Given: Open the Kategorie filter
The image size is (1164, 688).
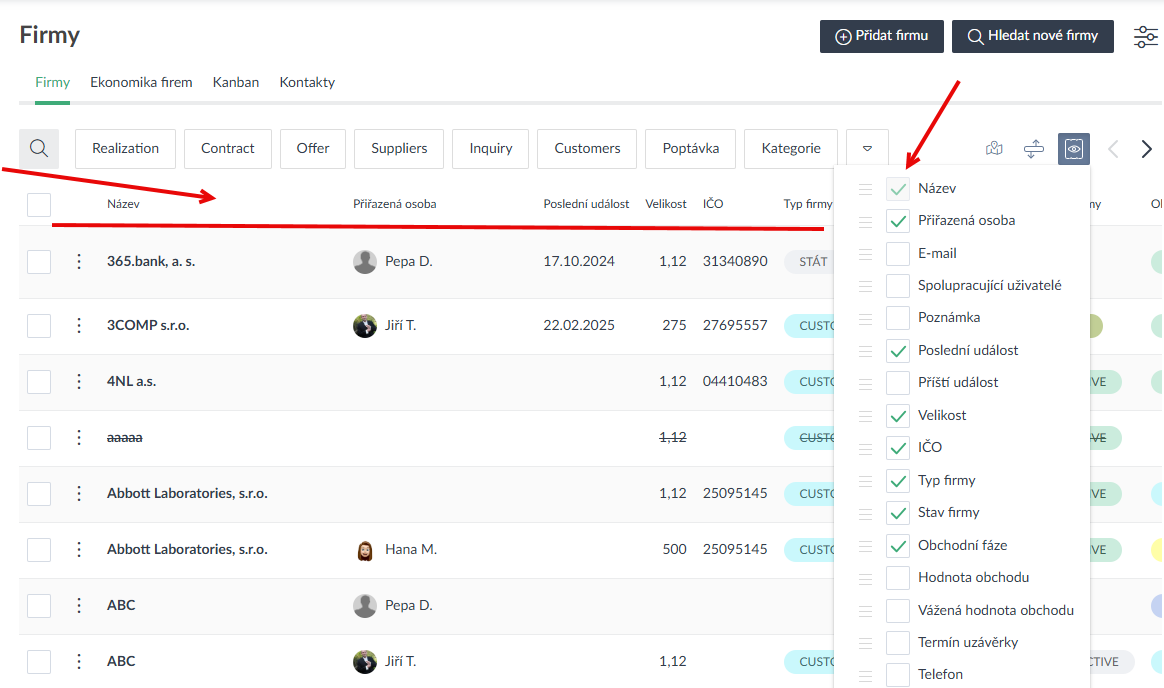Looking at the screenshot, I should tap(791, 149).
